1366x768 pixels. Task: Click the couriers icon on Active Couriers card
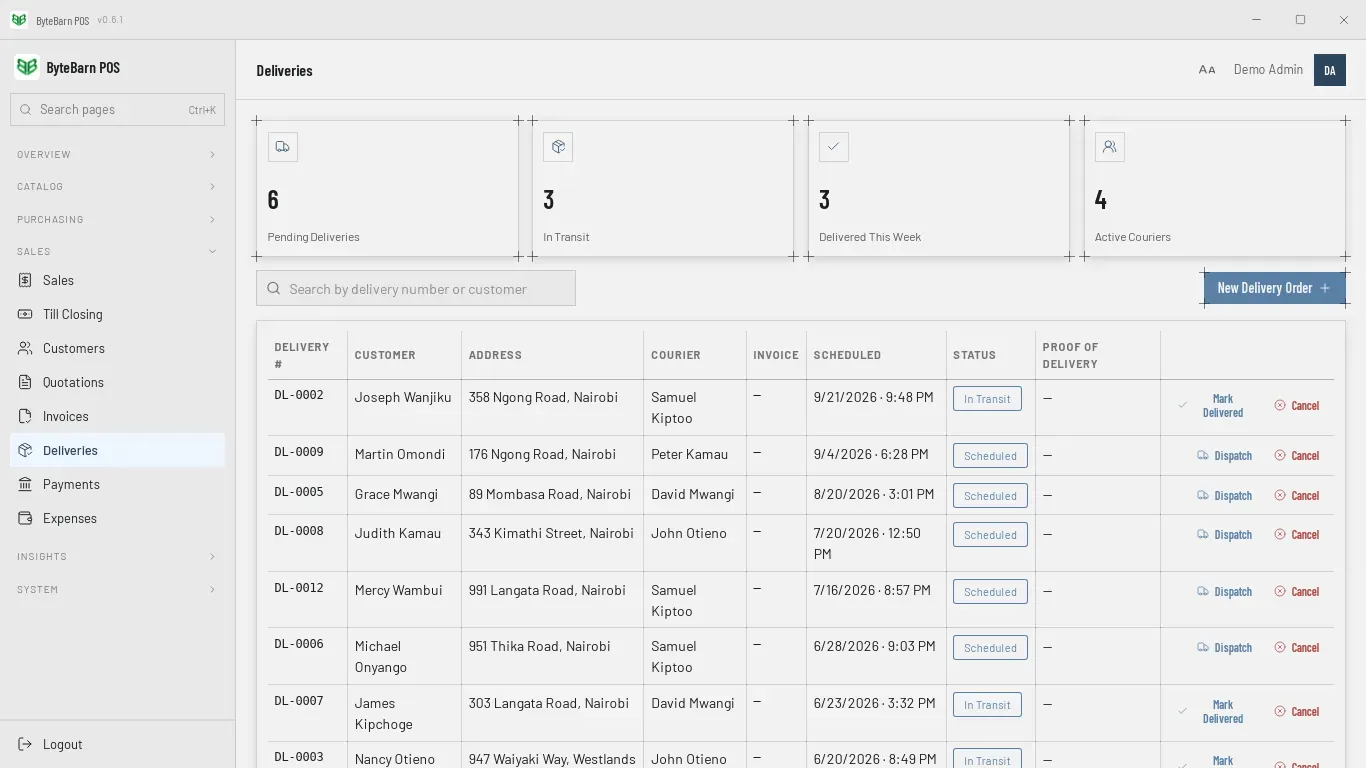point(1110,147)
